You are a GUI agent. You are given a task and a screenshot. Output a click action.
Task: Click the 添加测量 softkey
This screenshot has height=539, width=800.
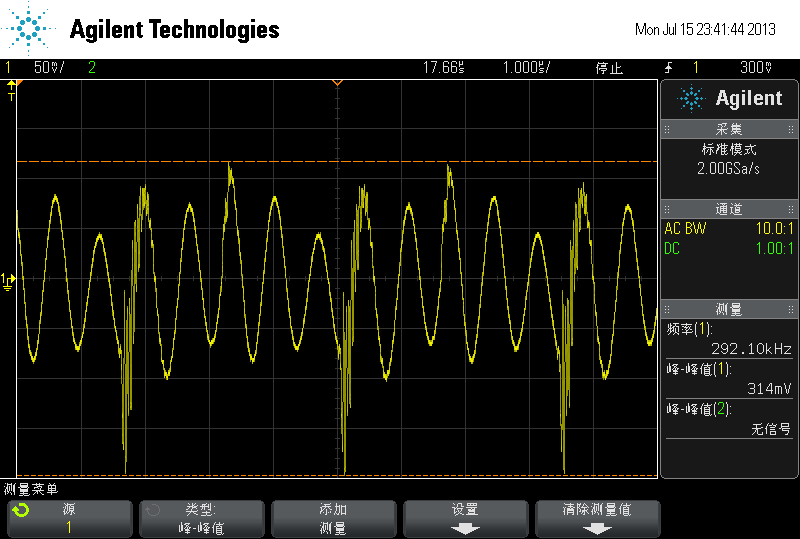[333, 519]
